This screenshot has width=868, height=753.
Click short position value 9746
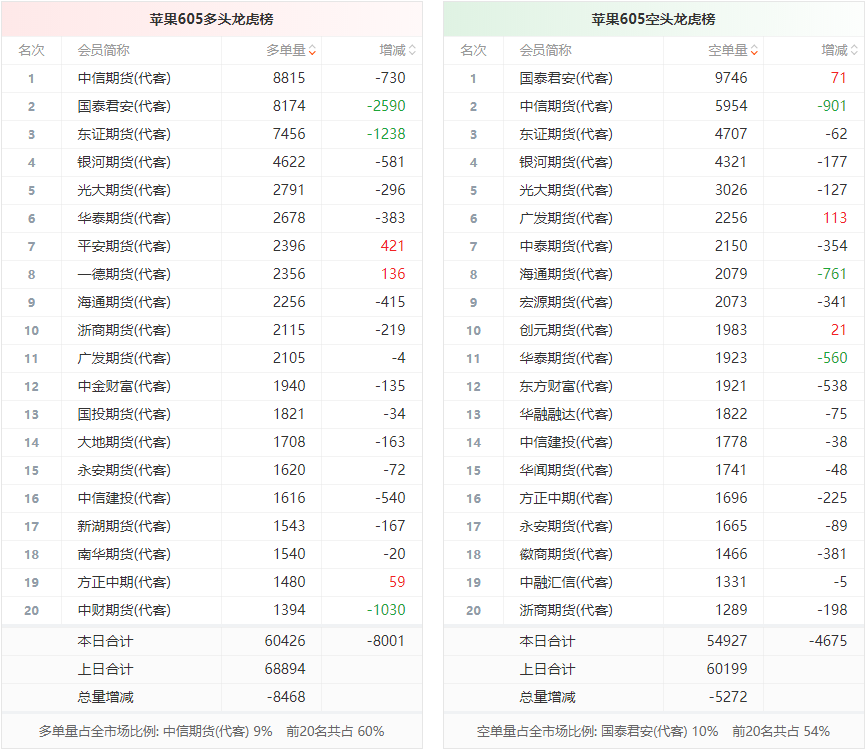click(x=731, y=78)
